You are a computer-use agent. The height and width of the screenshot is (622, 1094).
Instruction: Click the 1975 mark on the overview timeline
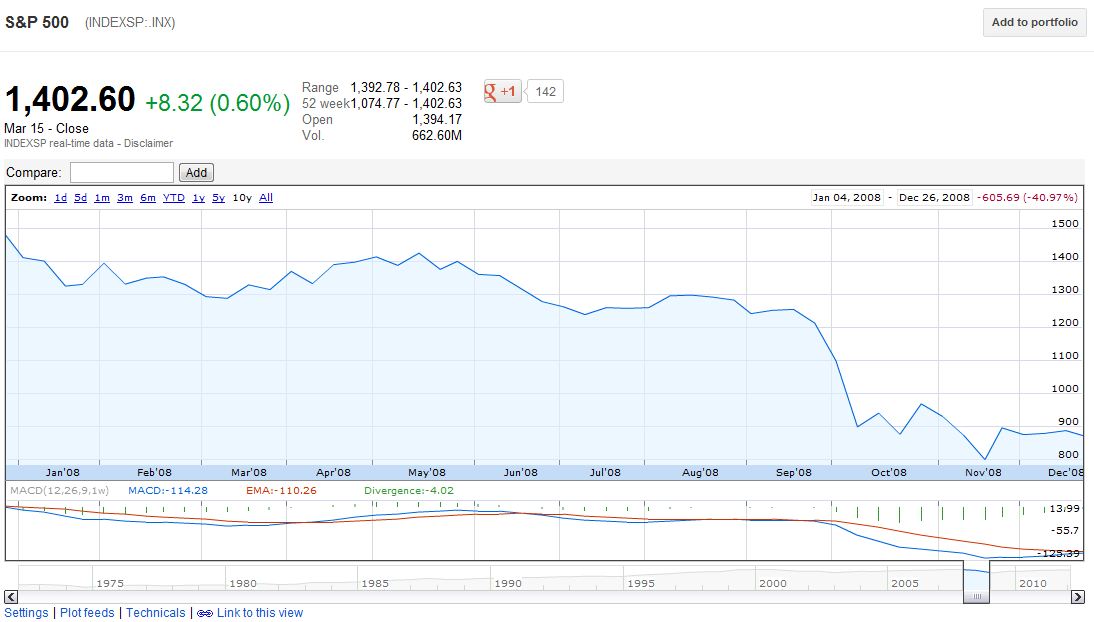click(110, 584)
